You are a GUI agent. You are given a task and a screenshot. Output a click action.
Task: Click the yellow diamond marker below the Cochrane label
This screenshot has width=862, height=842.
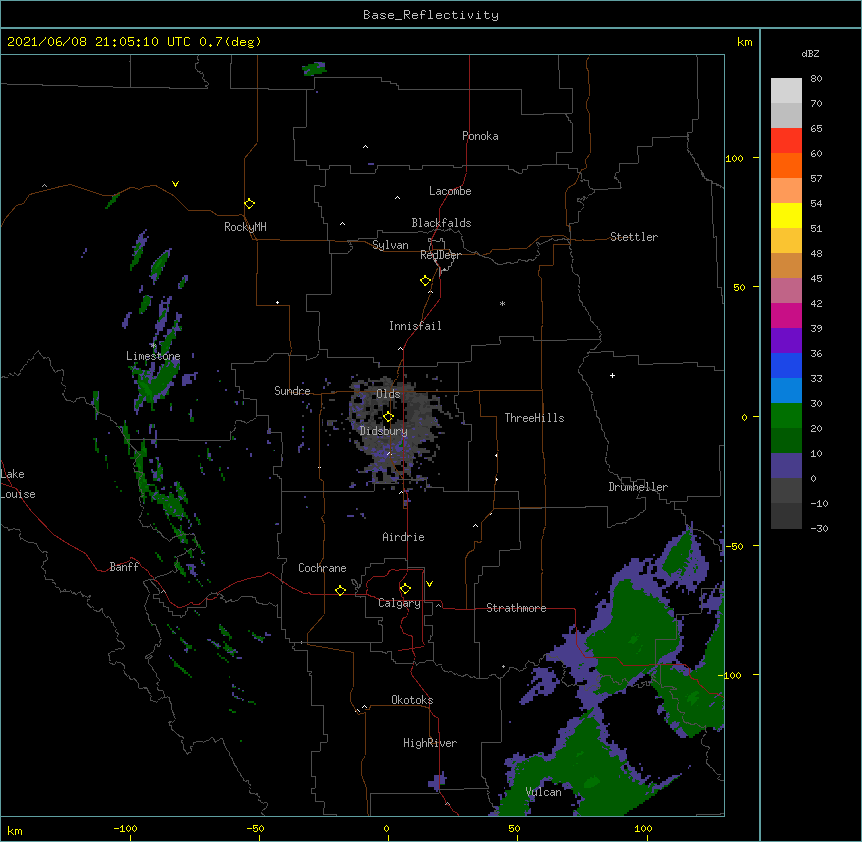(341, 590)
